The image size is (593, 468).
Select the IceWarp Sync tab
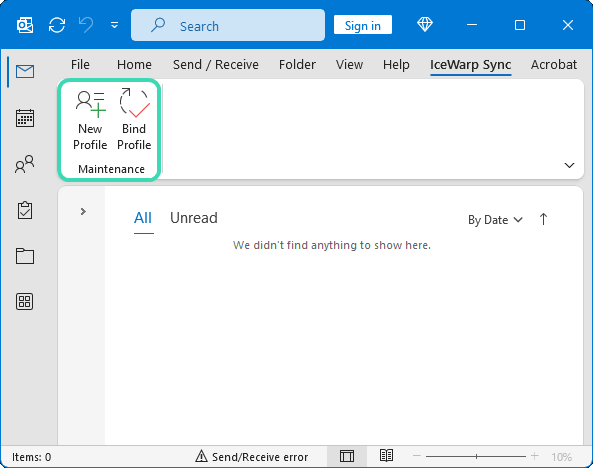point(470,65)
